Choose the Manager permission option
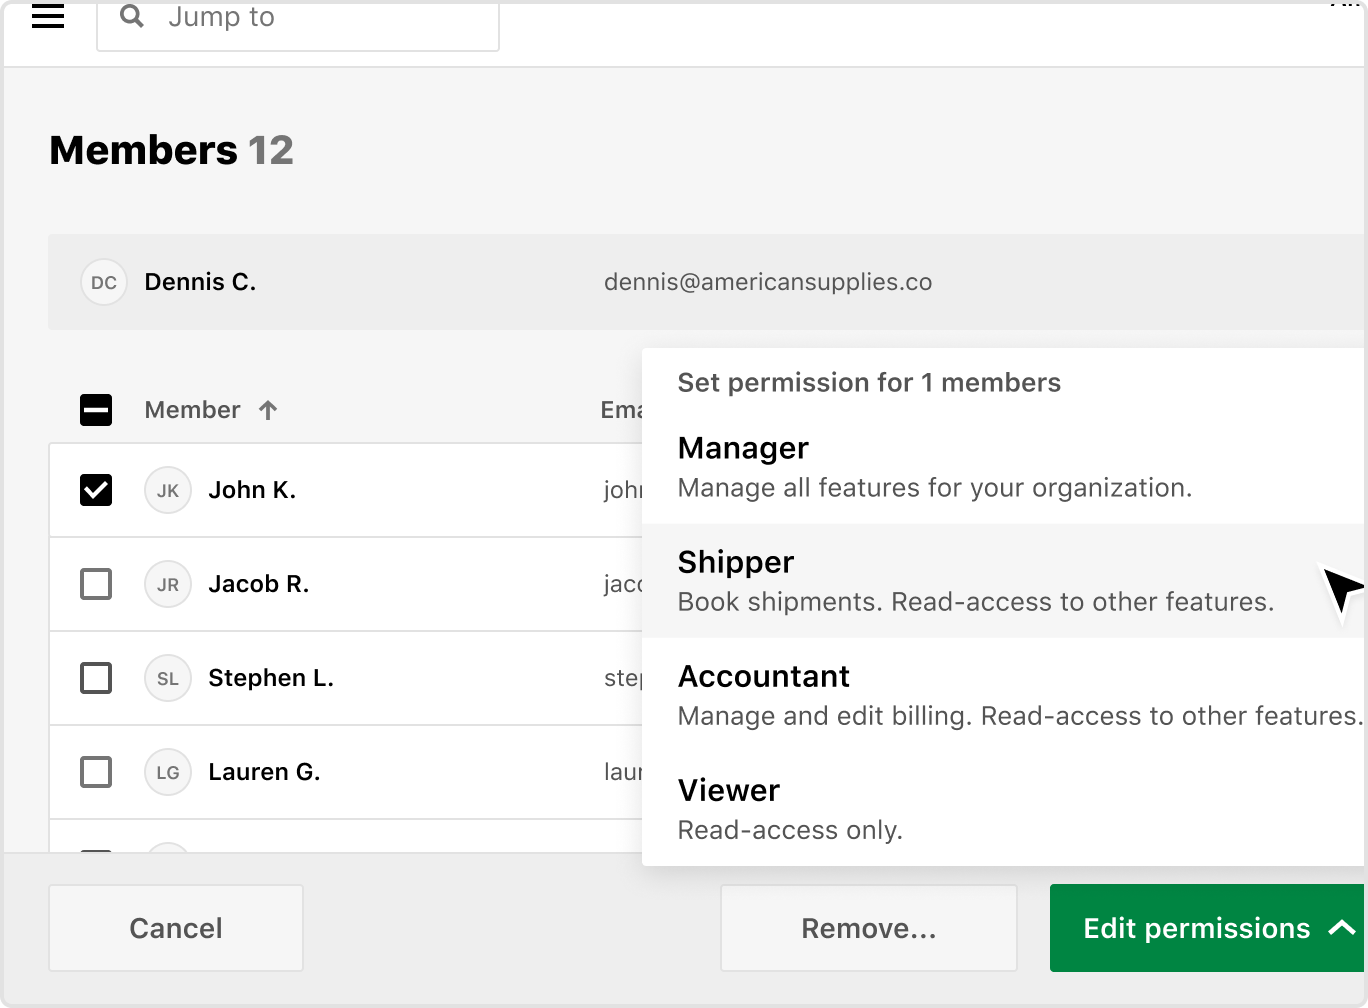Screen dimensions: 1368x1008 point(1004,467)
